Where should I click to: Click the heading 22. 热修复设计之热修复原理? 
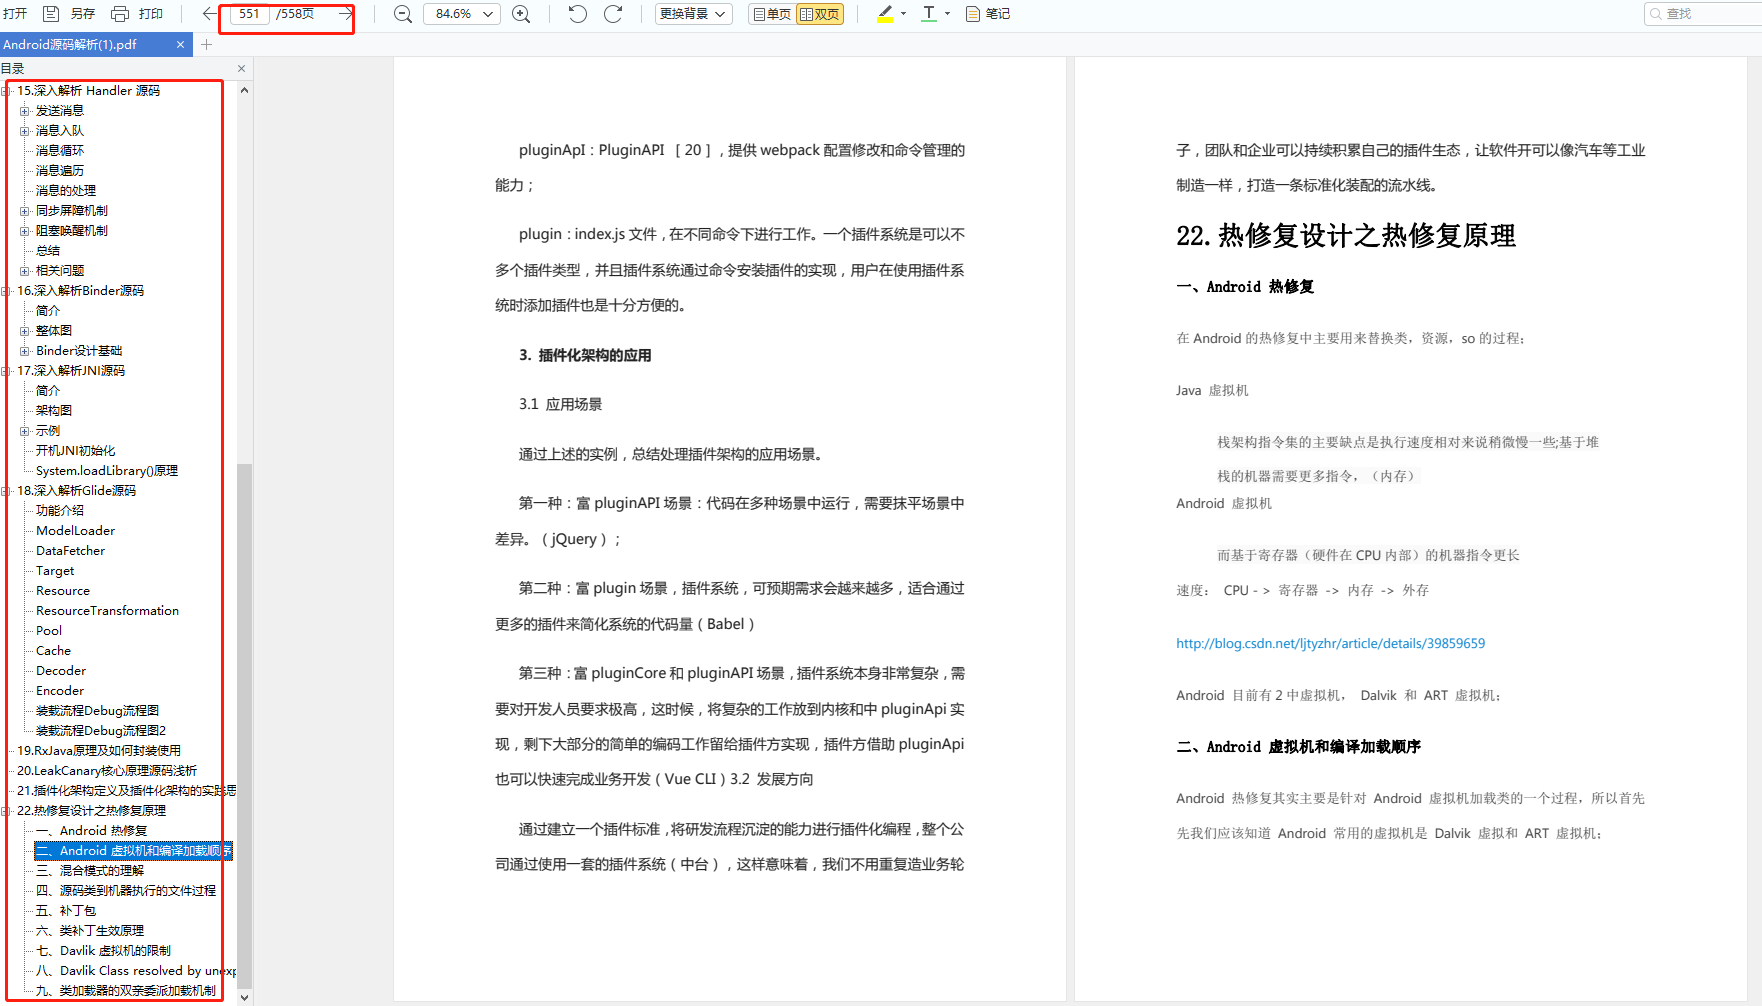(x=1346, y=236)
